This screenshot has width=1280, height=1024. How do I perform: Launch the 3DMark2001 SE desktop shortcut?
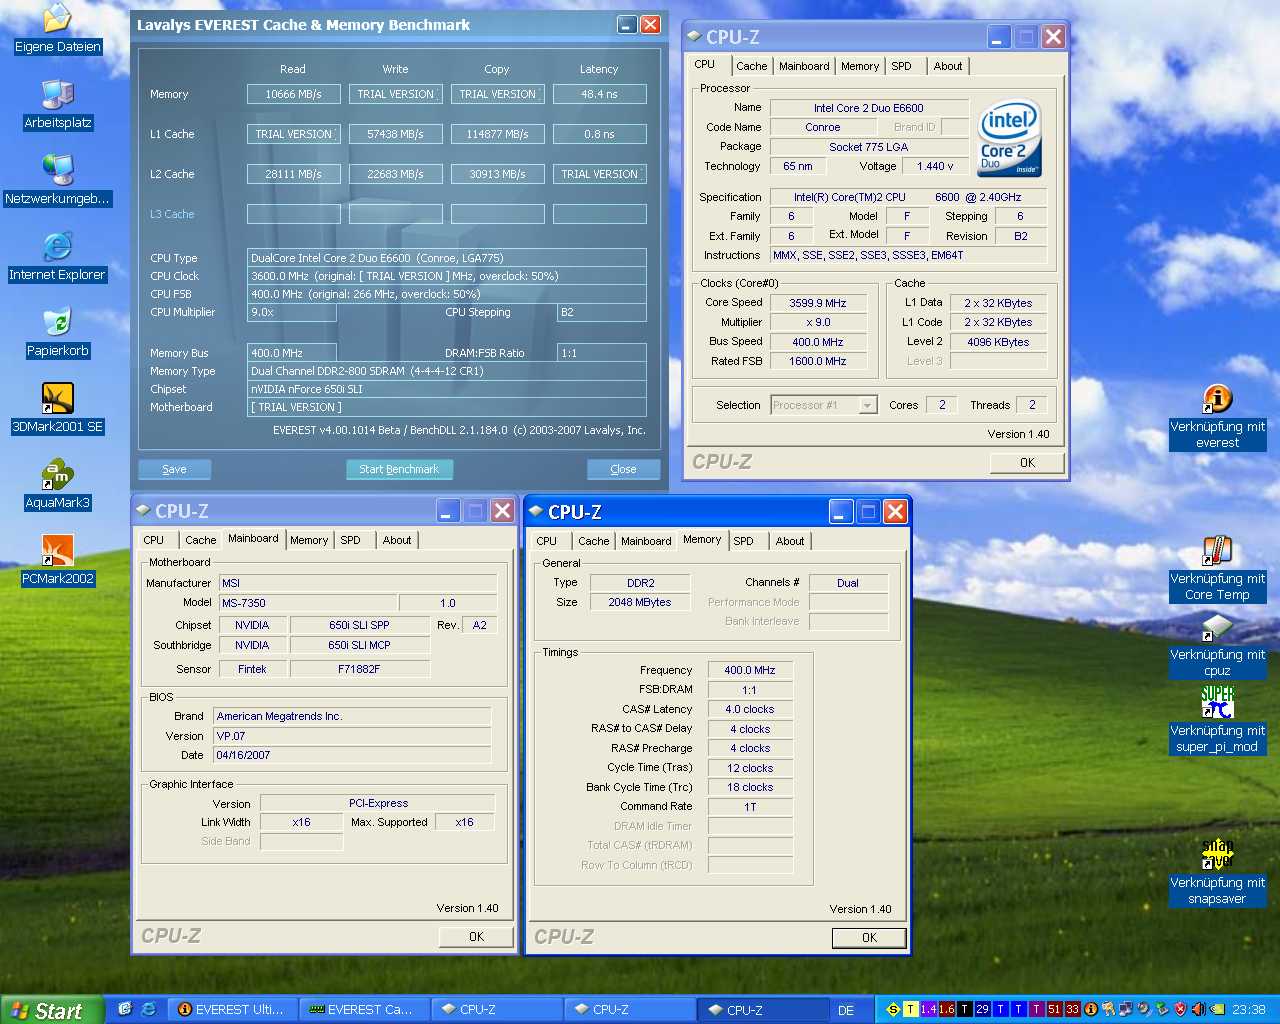pyautogui.click(x=57, y=409)
